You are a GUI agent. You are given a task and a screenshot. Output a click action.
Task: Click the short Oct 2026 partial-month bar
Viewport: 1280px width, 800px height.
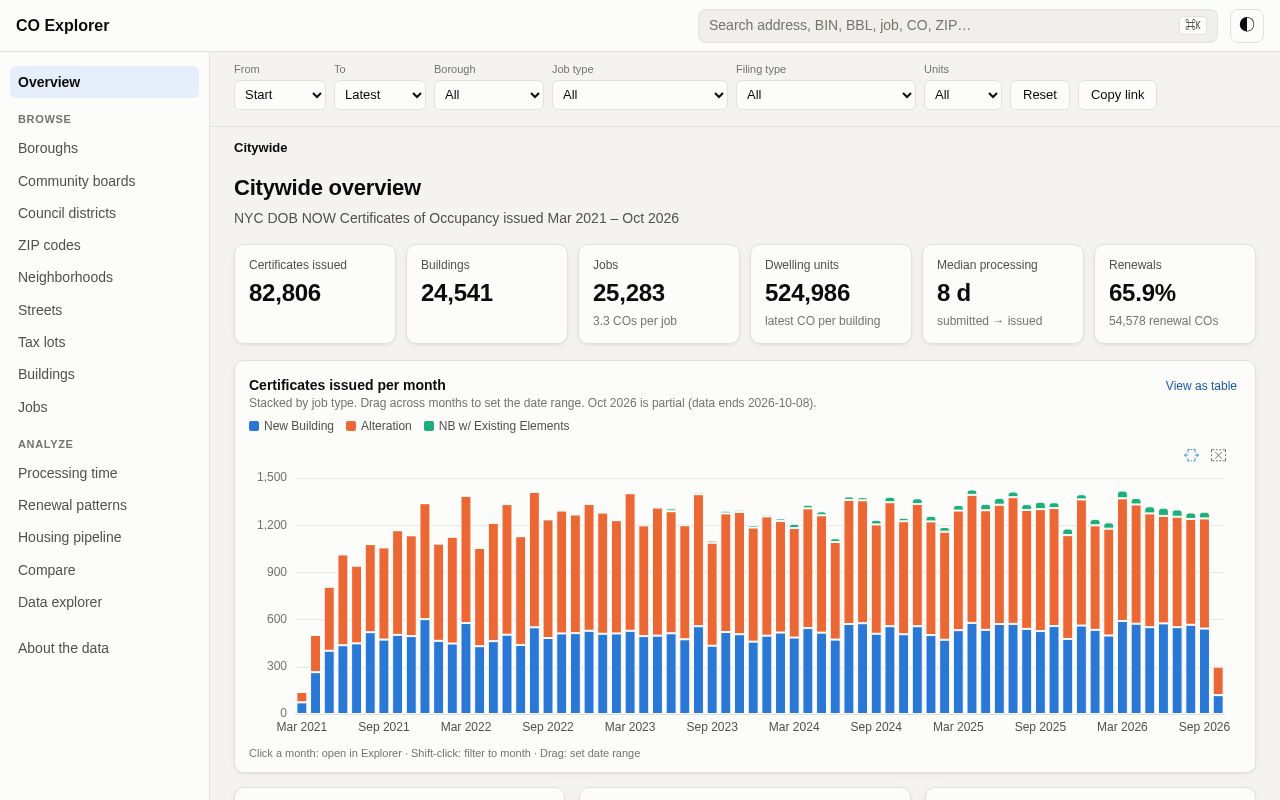pyautogui.click(x=1218, y=690)
